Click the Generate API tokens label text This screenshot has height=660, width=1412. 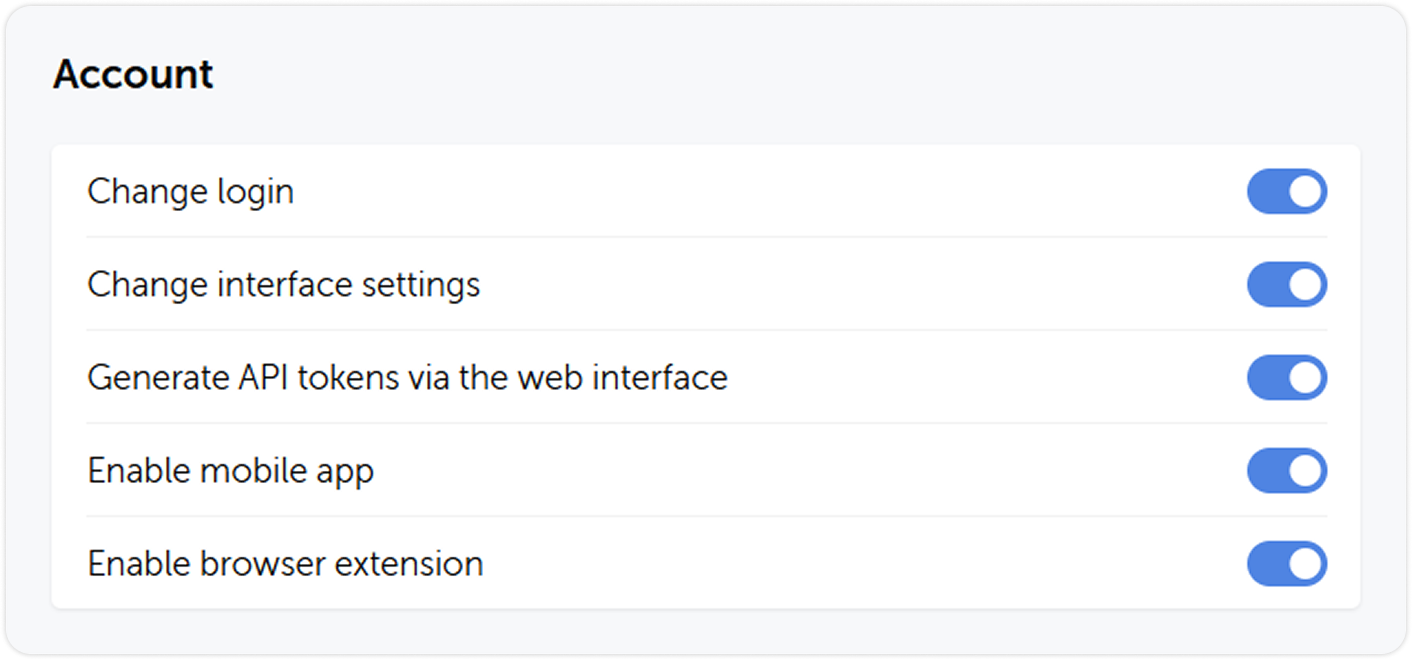pos(408,377)
